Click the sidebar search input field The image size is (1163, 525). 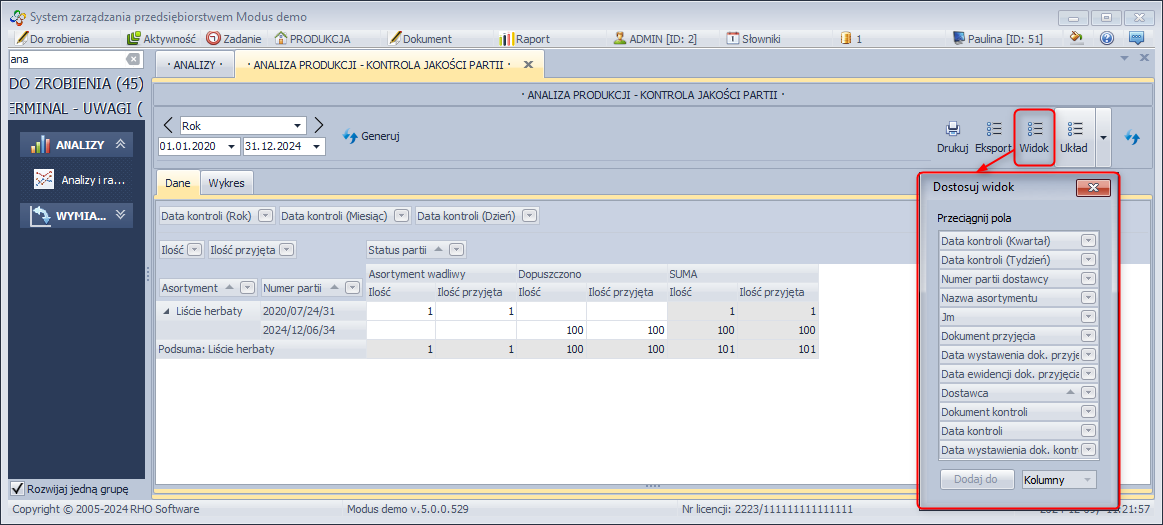pos(65,60)
